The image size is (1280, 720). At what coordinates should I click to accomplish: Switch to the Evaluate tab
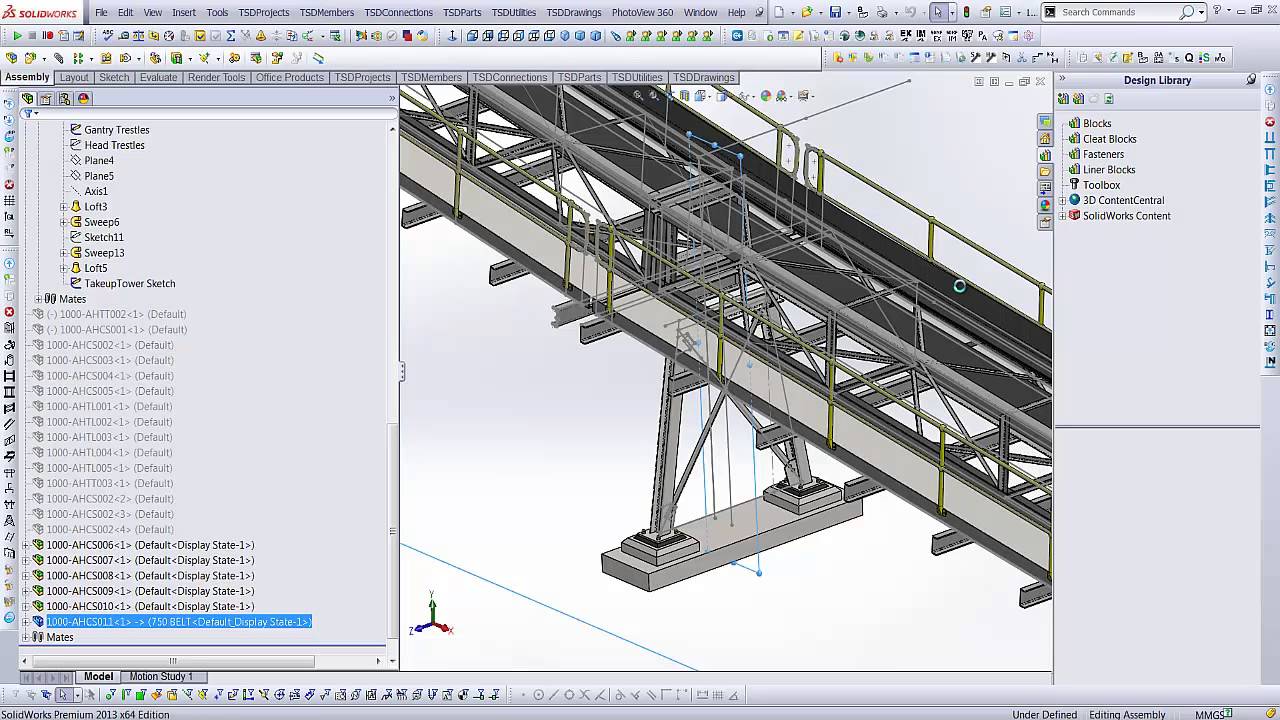(158, 77)
